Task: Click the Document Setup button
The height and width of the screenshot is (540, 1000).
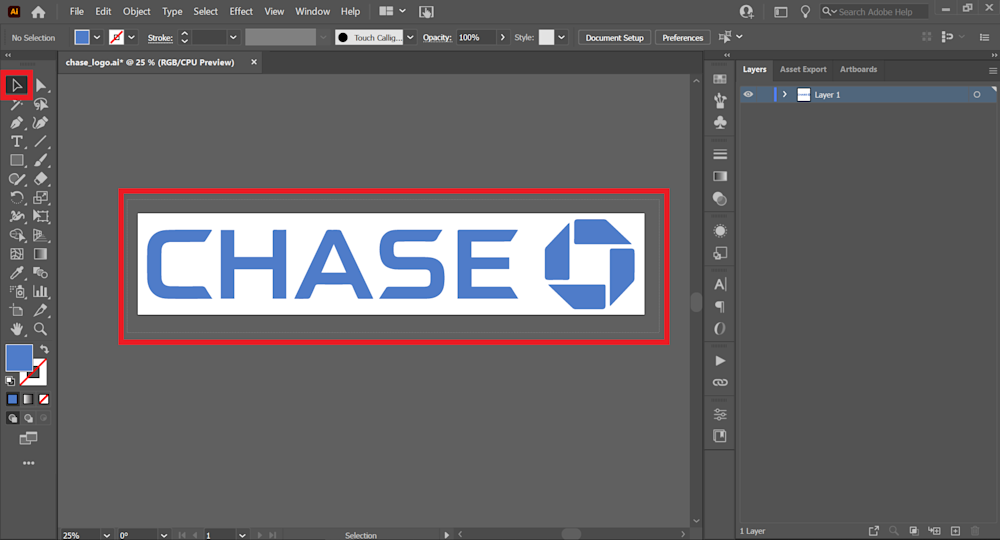Action: pos(615,38)
